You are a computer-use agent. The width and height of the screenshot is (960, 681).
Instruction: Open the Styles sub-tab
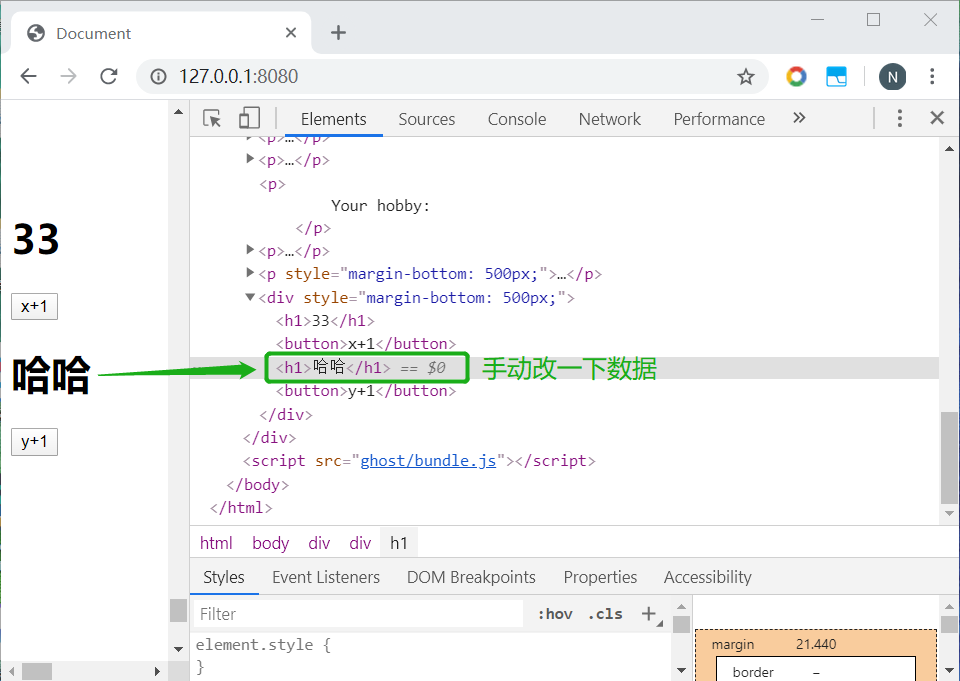223,577
